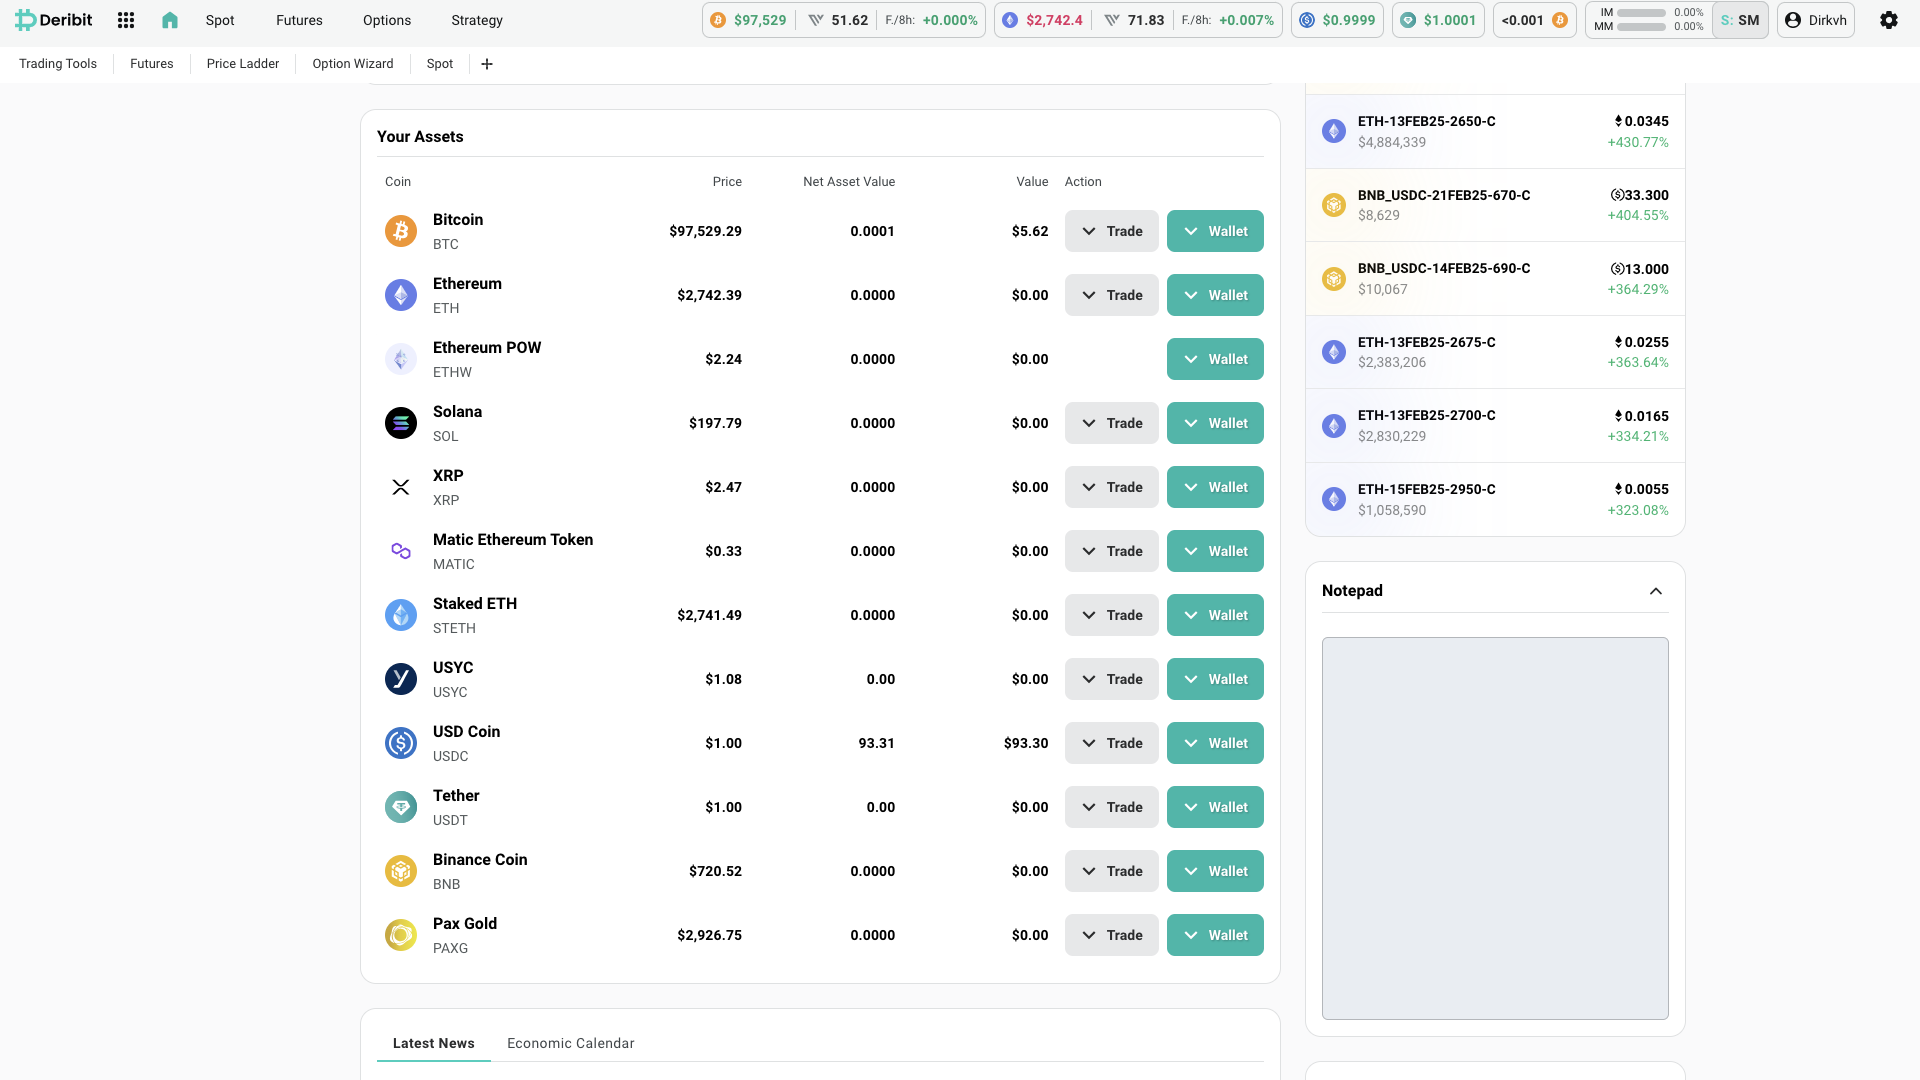Open the Wallet dropdown for USD Coin
The width and height of the screenshot is (1920, 1080).
tap(1215, 743)
